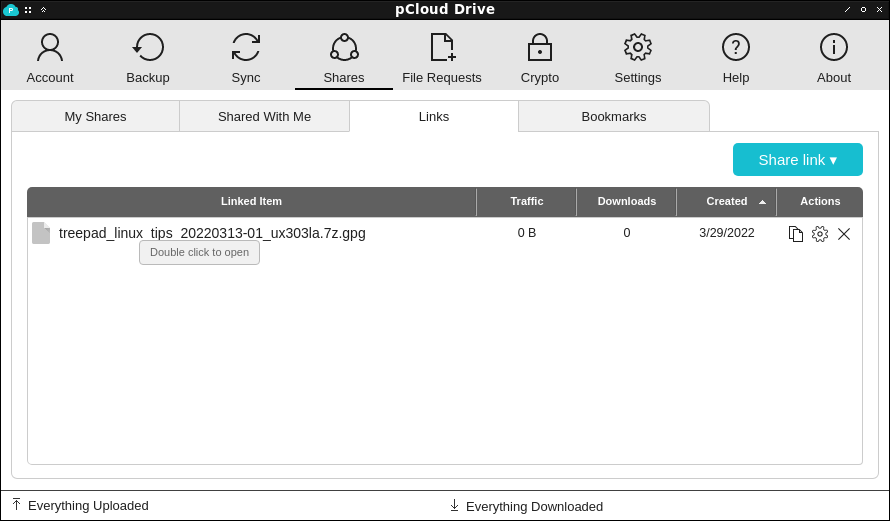Open the About info section
The width and height of the screenshot is (890, 521).
tap(834, 58)
